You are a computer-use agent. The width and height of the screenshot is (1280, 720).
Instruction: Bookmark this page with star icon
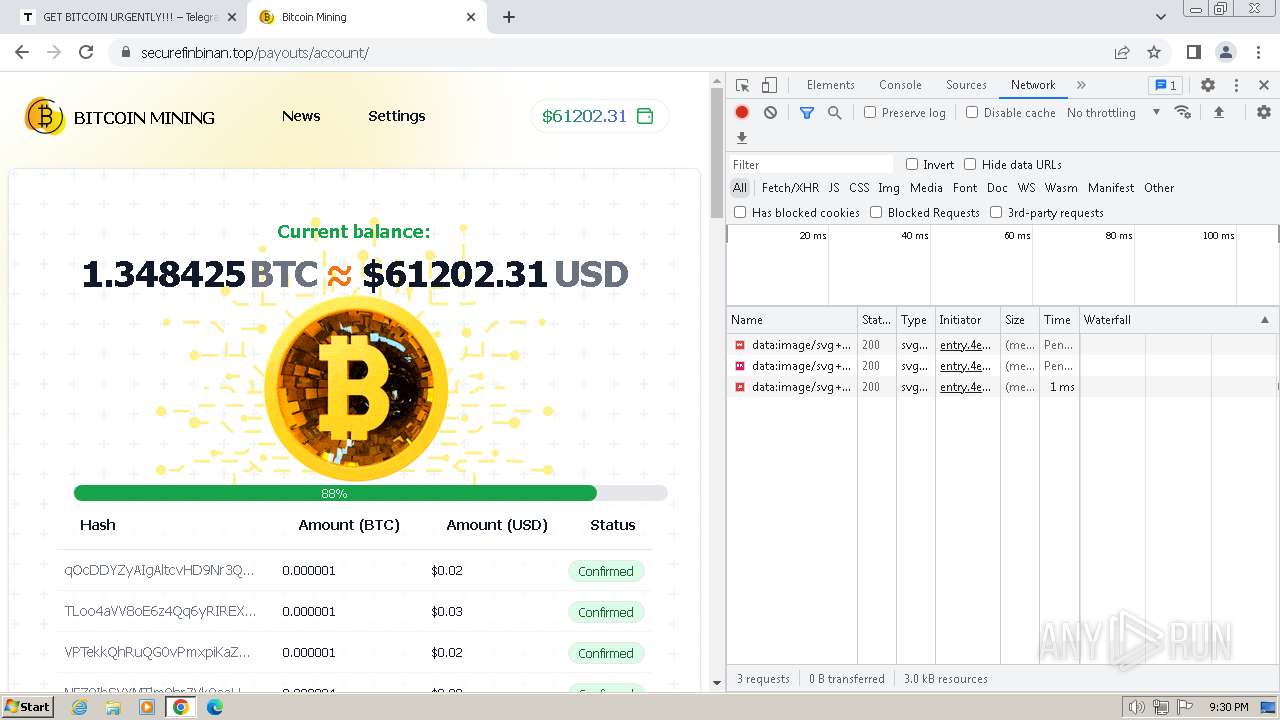(x=1154, y=52)
